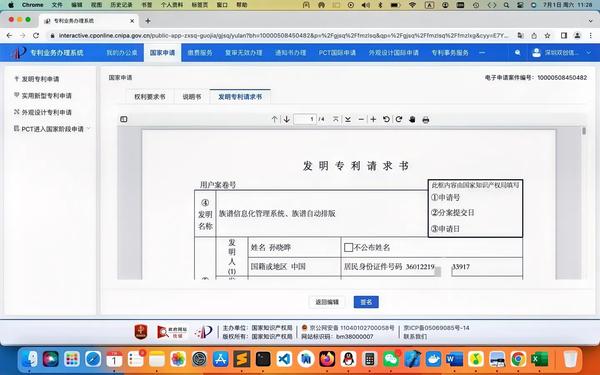Select 国家申请 navigation item
The image size is (600, 375).
click(162, 52)
